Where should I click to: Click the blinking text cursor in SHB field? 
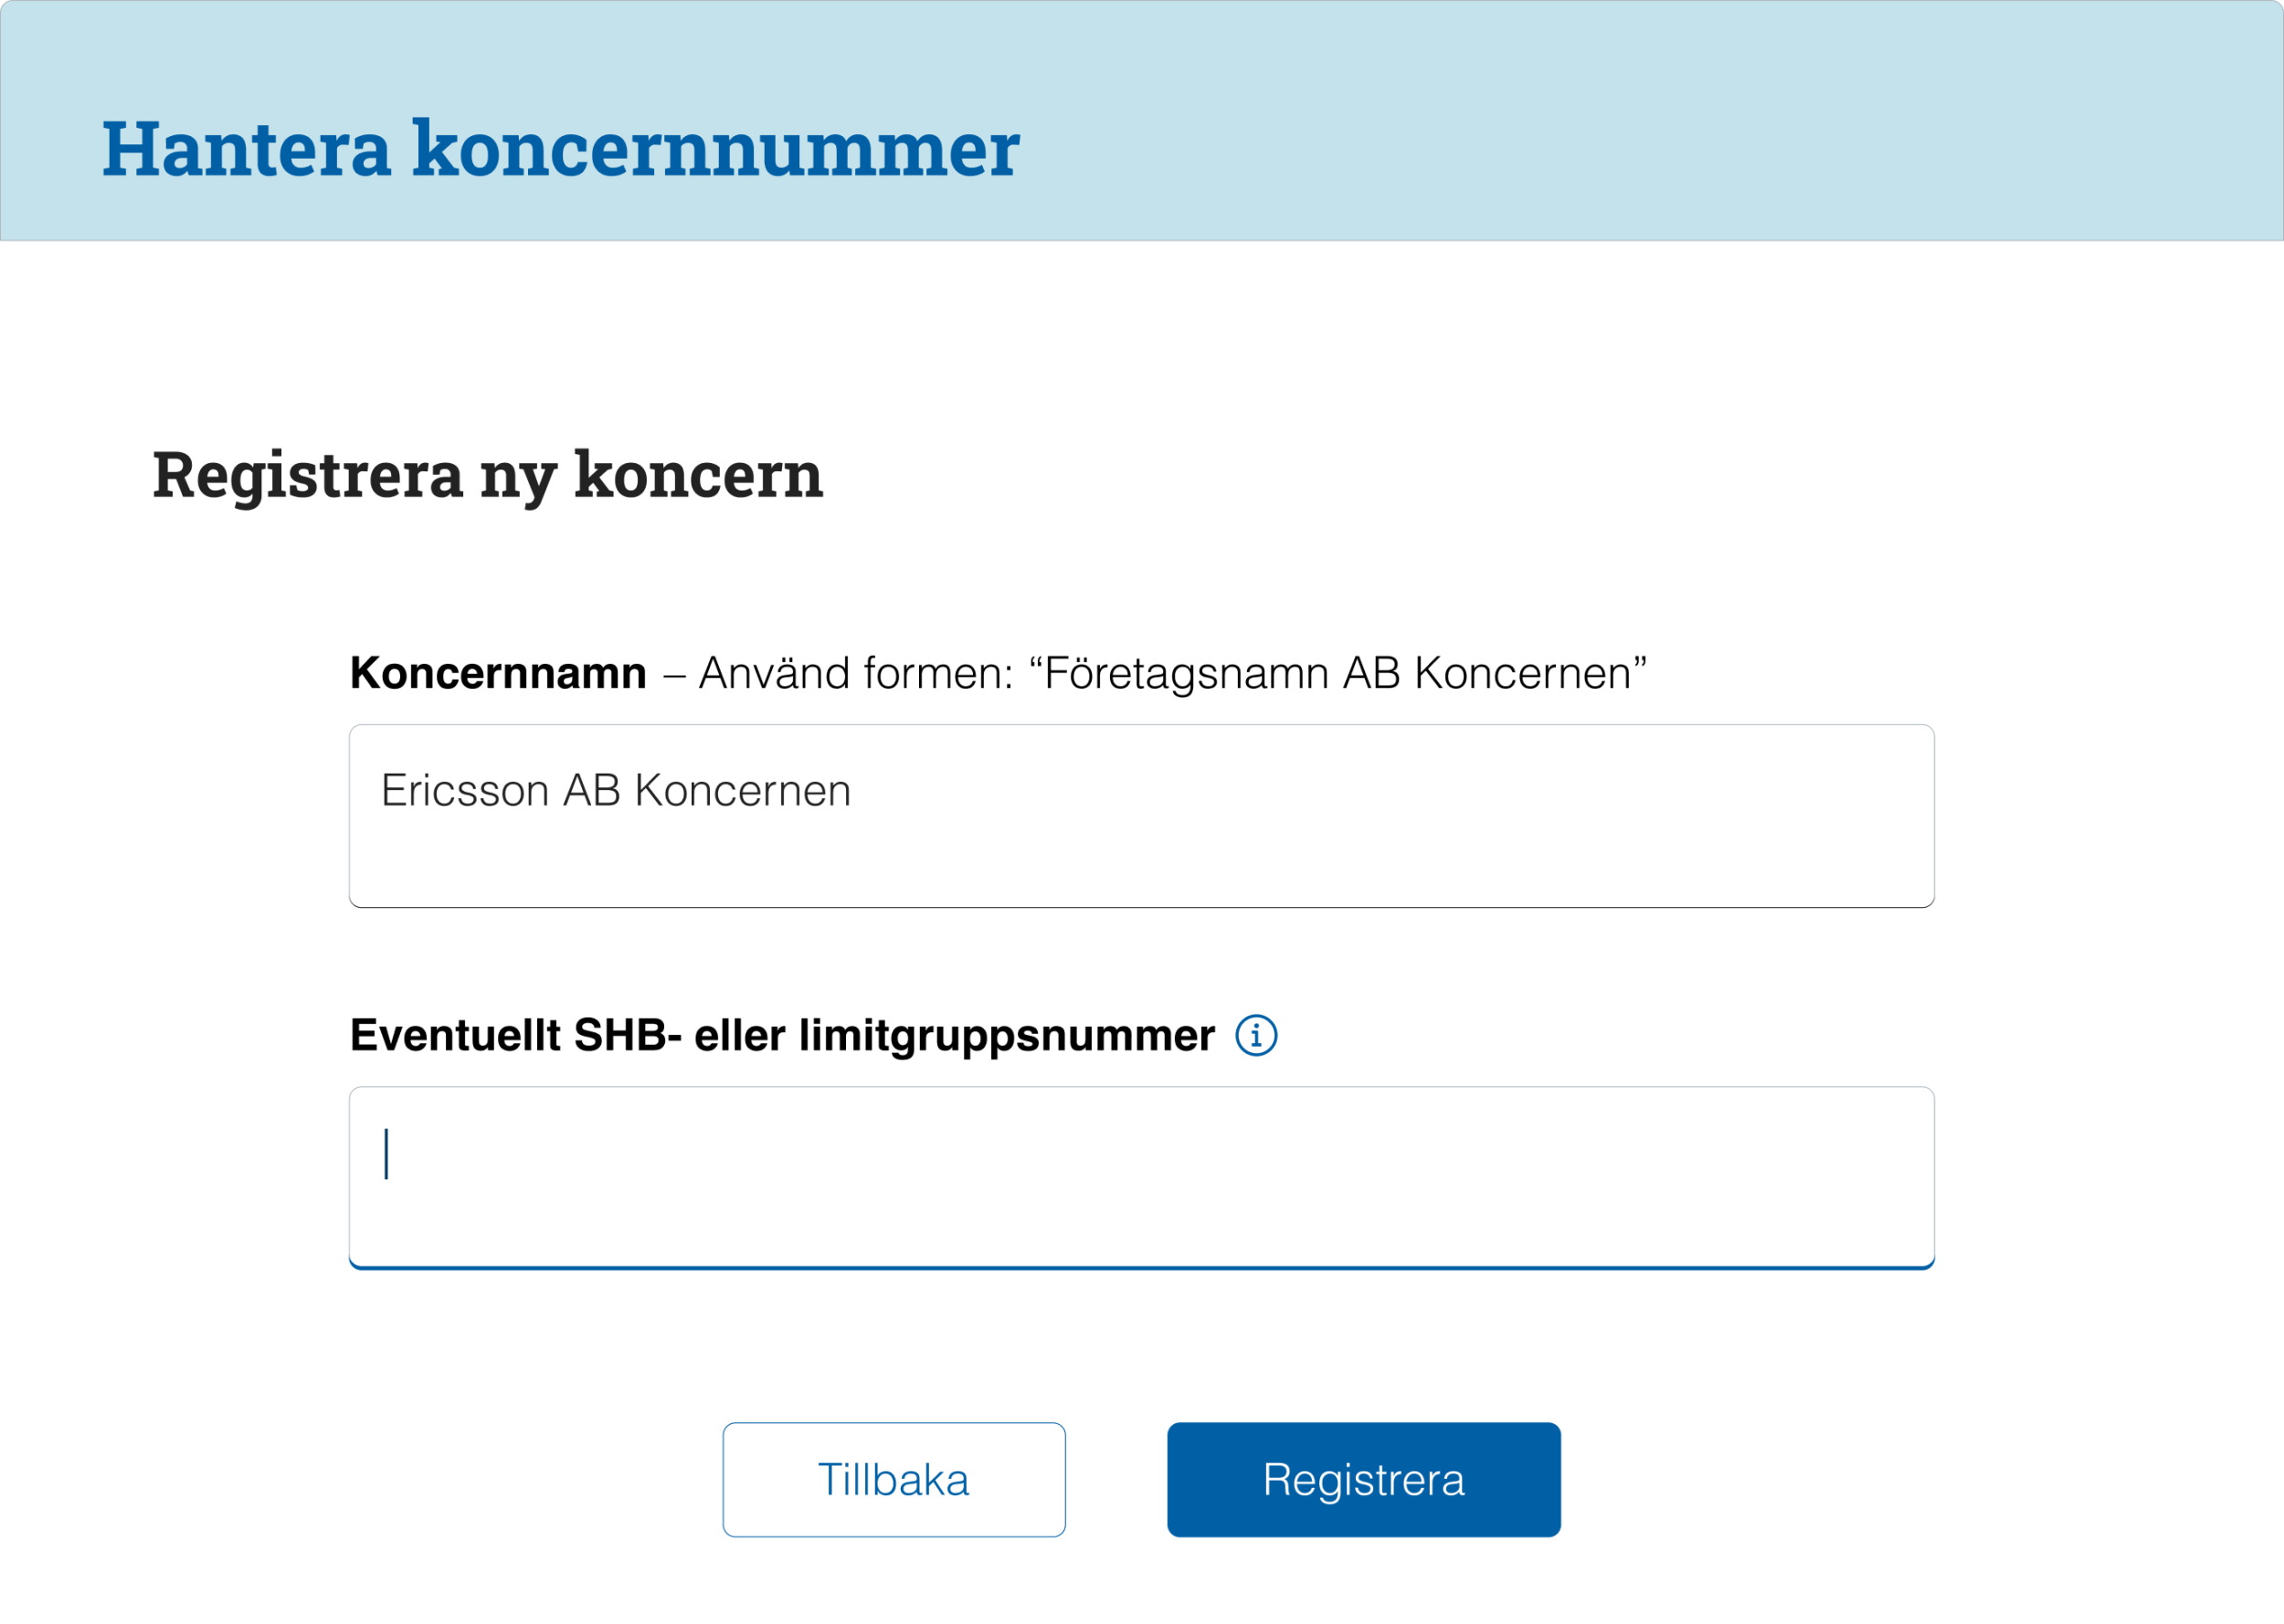pos(386,1154)
